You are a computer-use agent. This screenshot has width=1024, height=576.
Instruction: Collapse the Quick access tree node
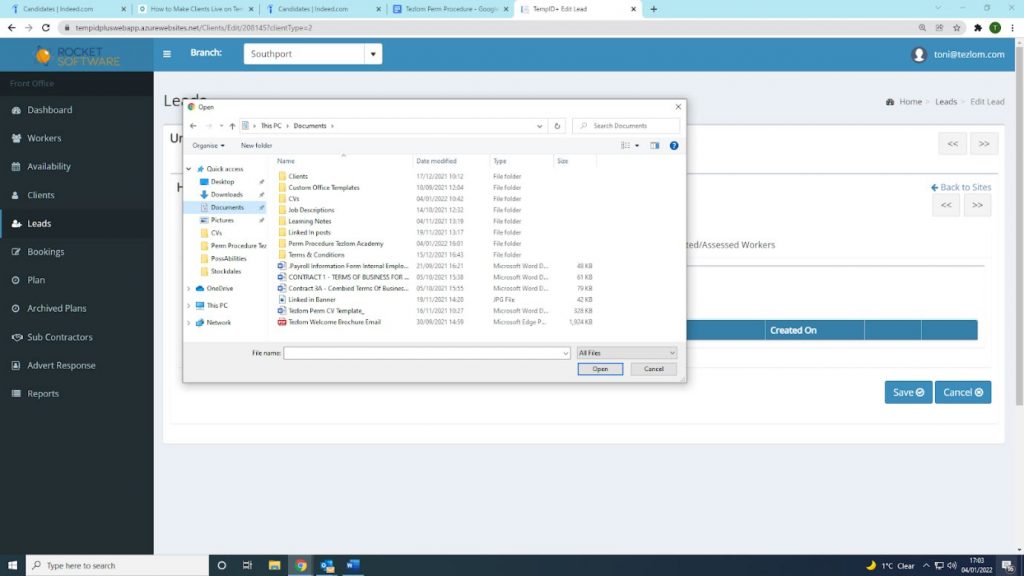click(x=188, y=169)
